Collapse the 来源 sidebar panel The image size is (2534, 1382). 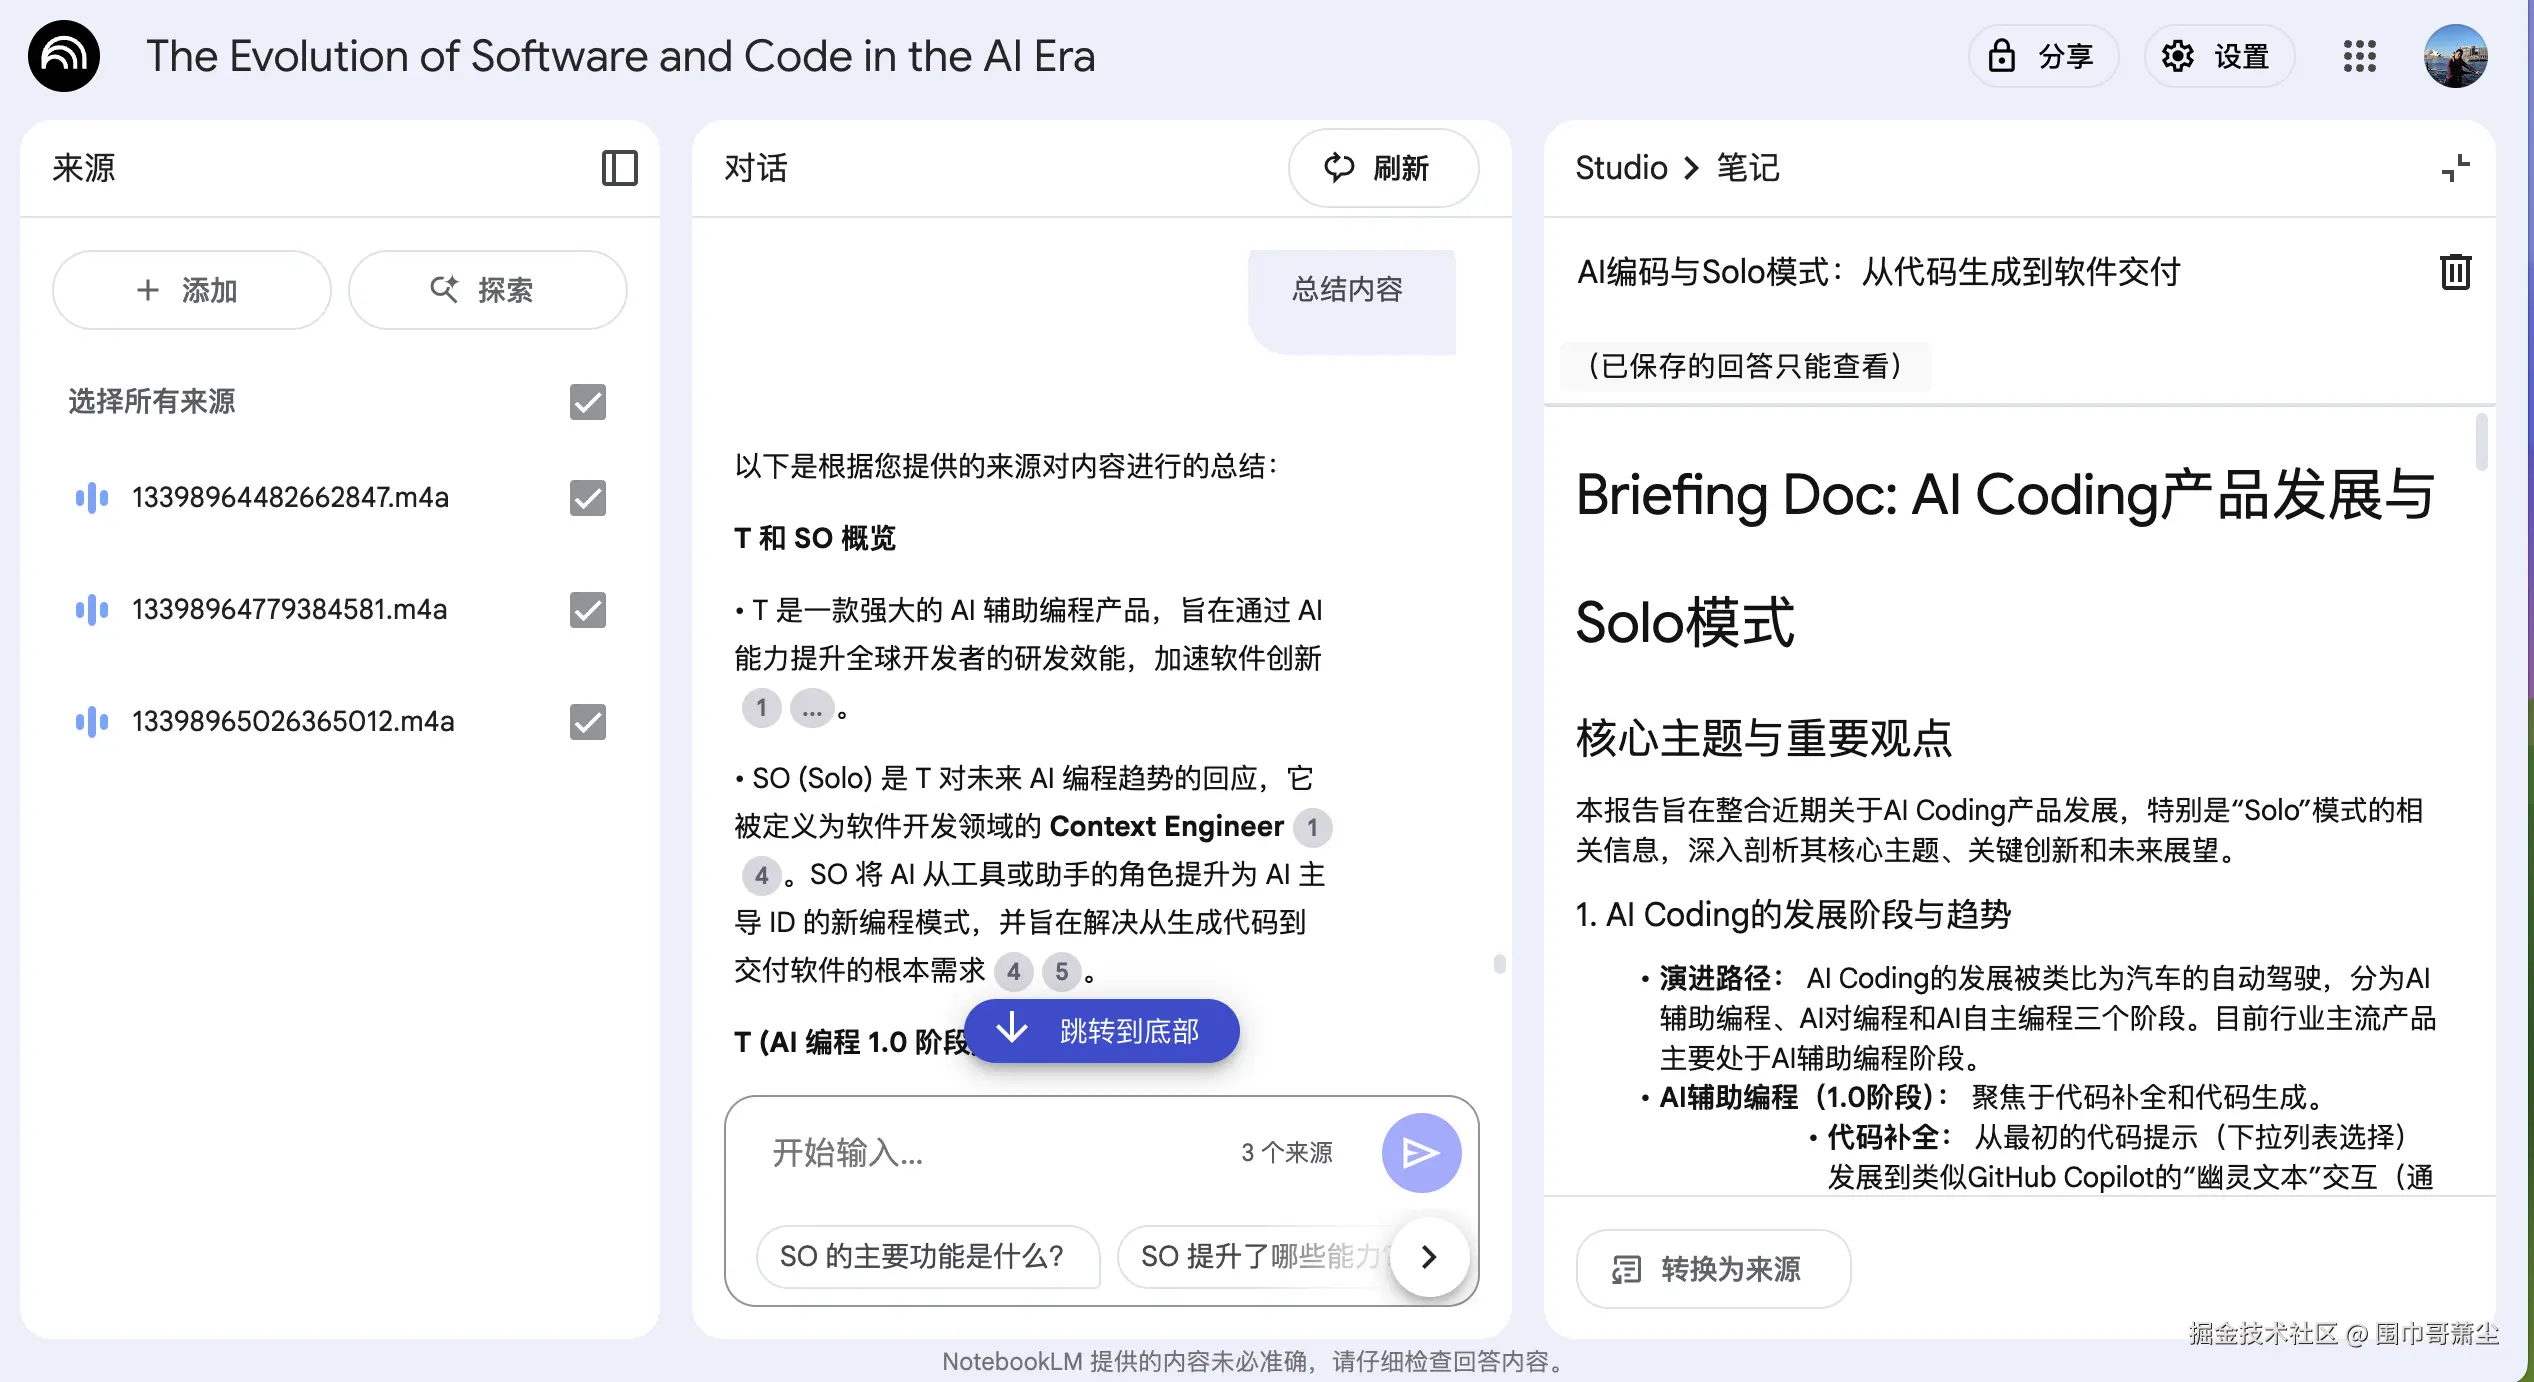(x=619, y=168)
